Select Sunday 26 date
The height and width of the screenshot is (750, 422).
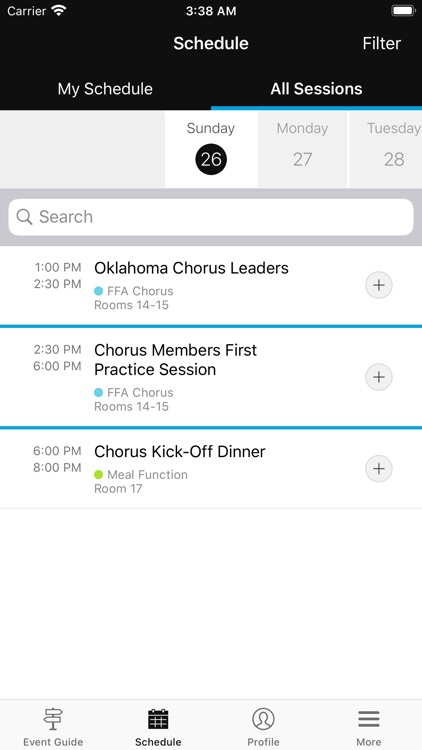(x=211, y=149)
